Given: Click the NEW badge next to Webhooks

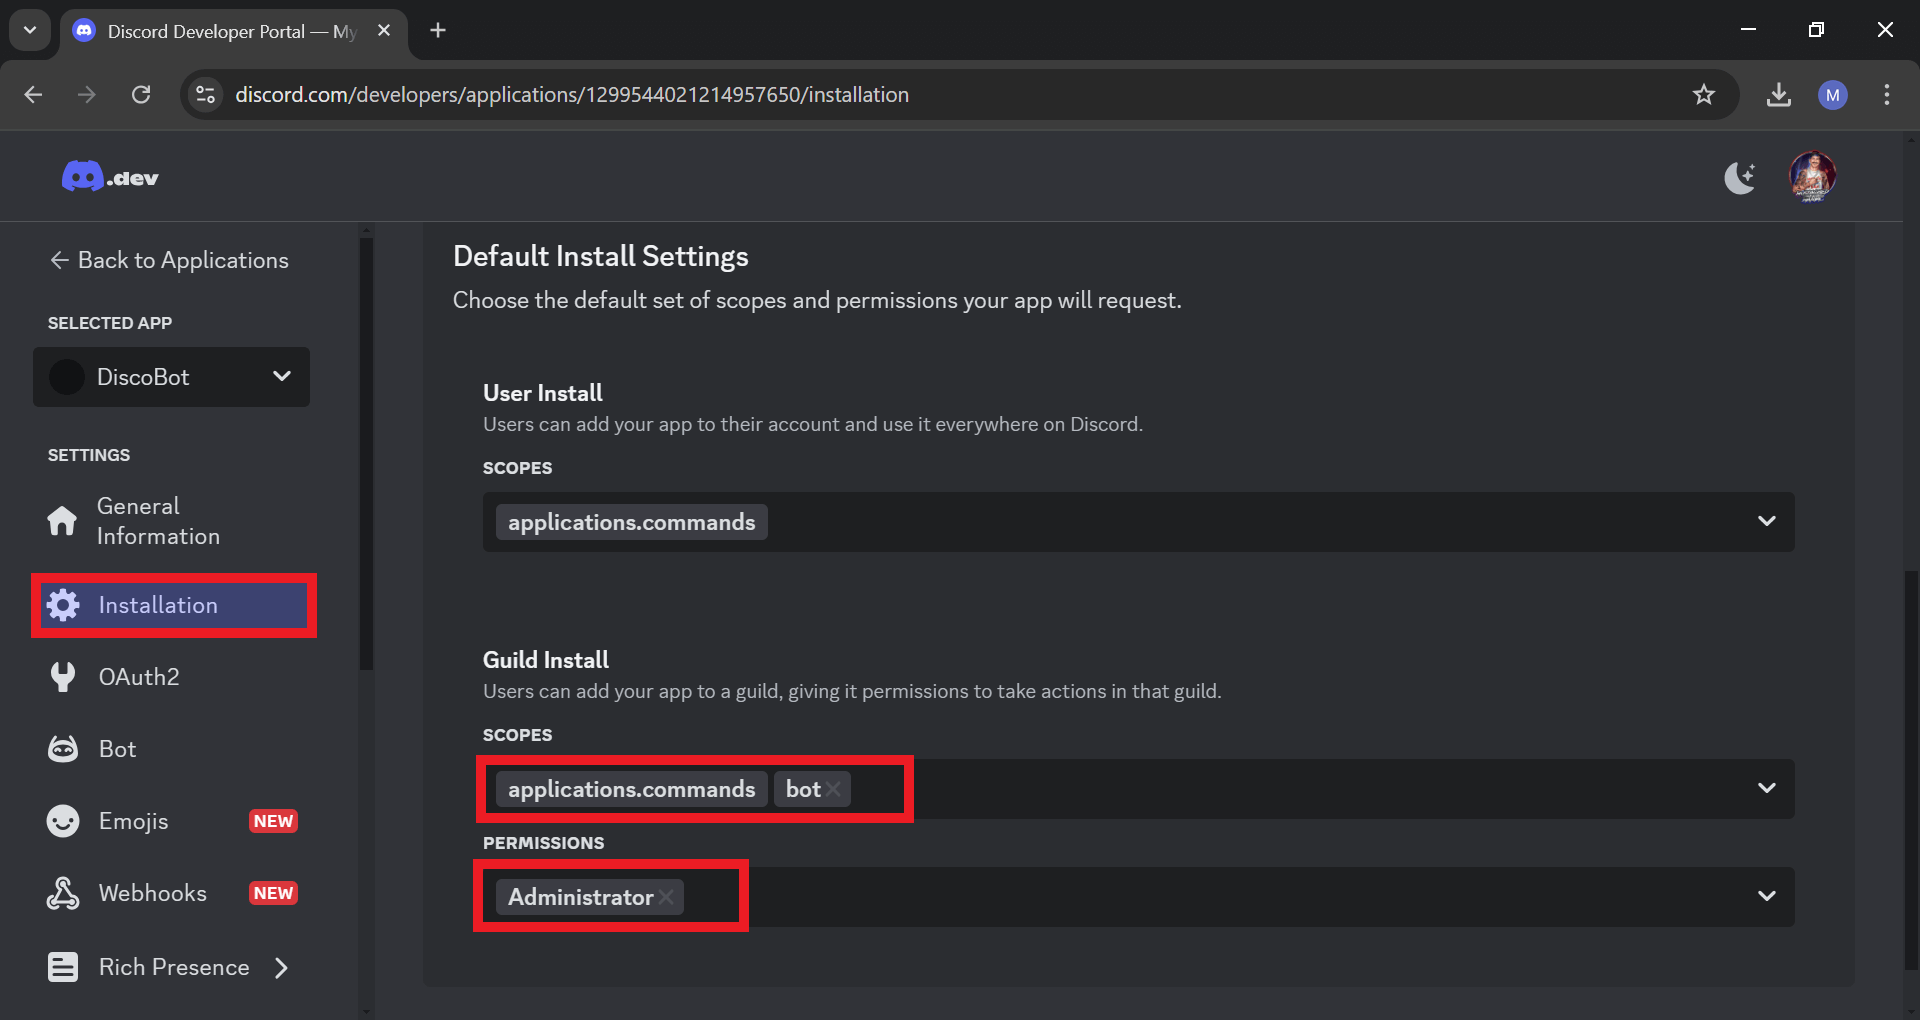Looking at the screenshot, I should click(x=273, y=893).
